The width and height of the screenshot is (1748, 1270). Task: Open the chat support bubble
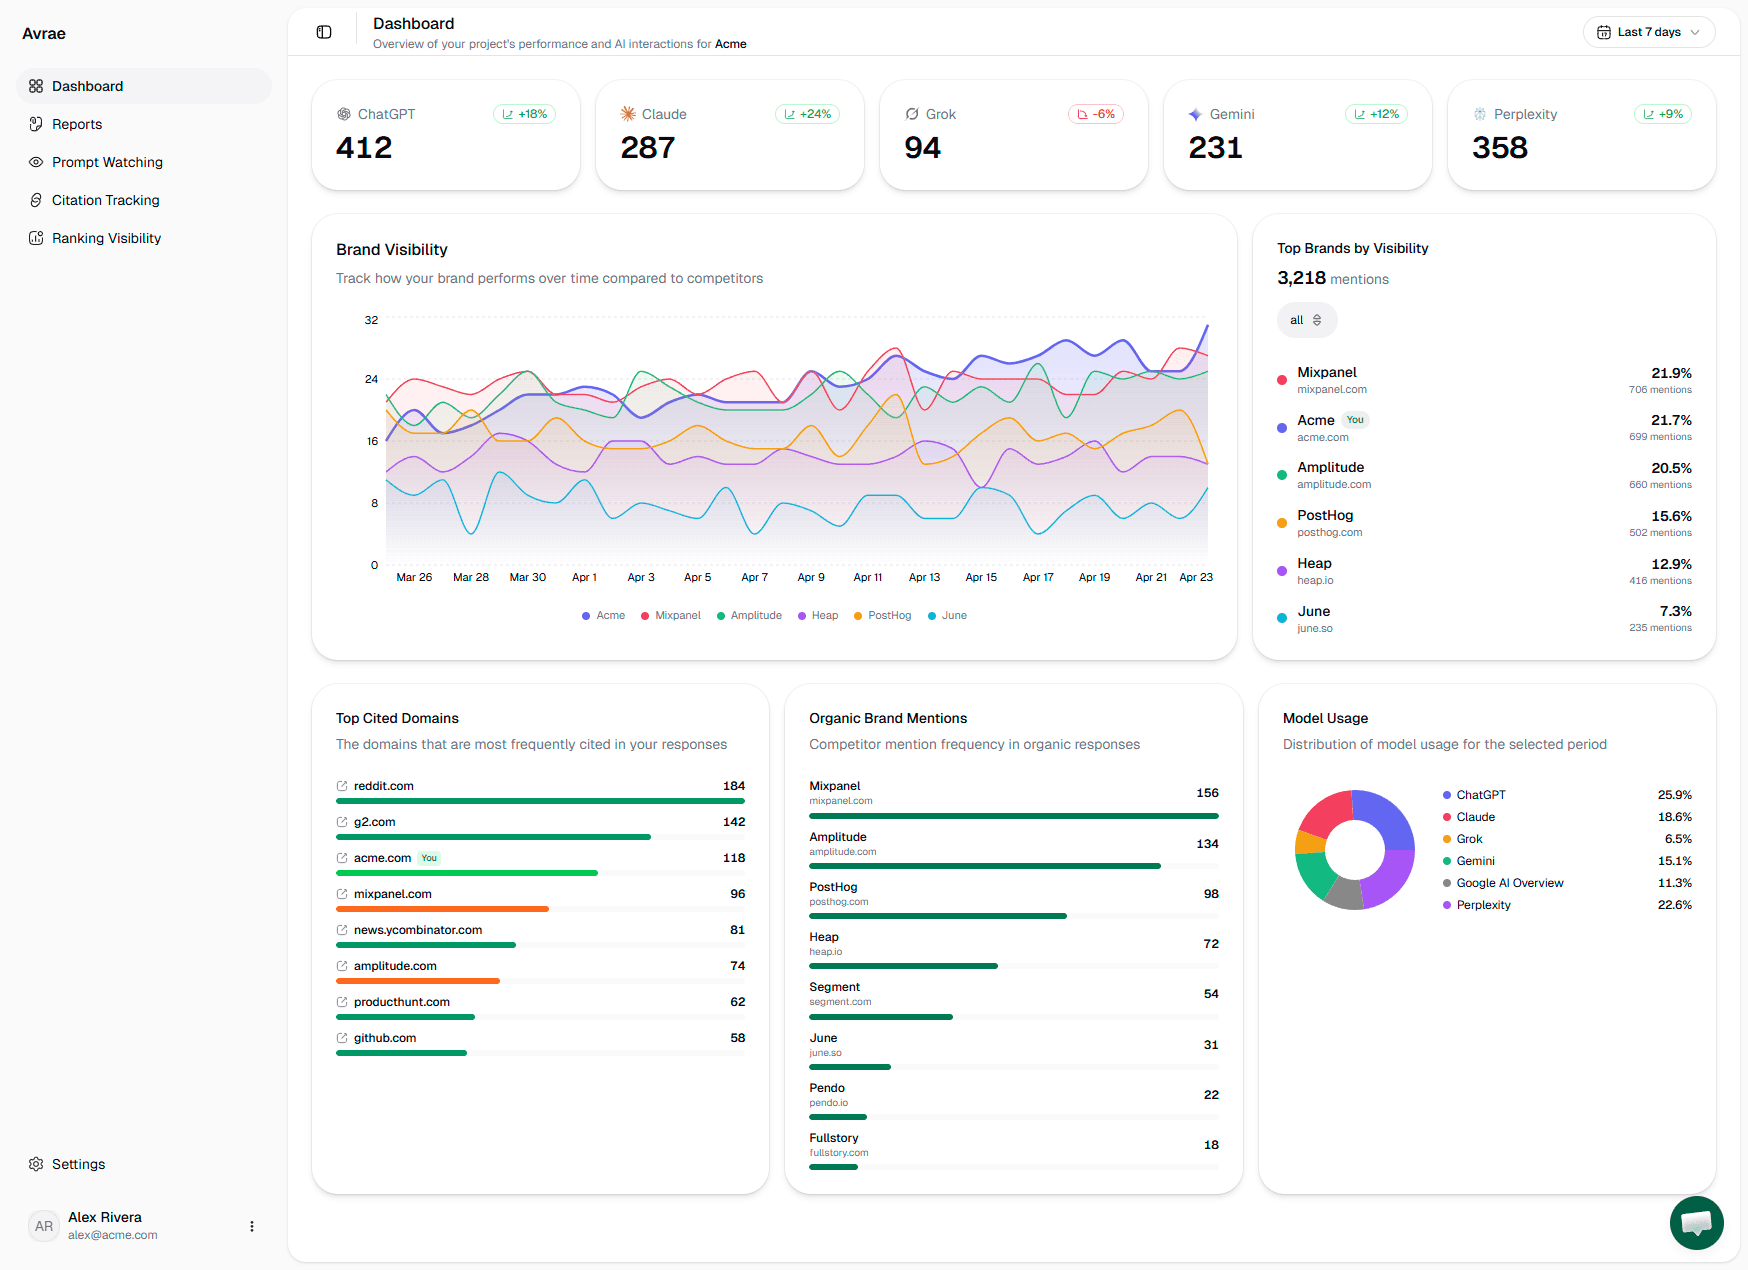(x=1697, y=1223)
